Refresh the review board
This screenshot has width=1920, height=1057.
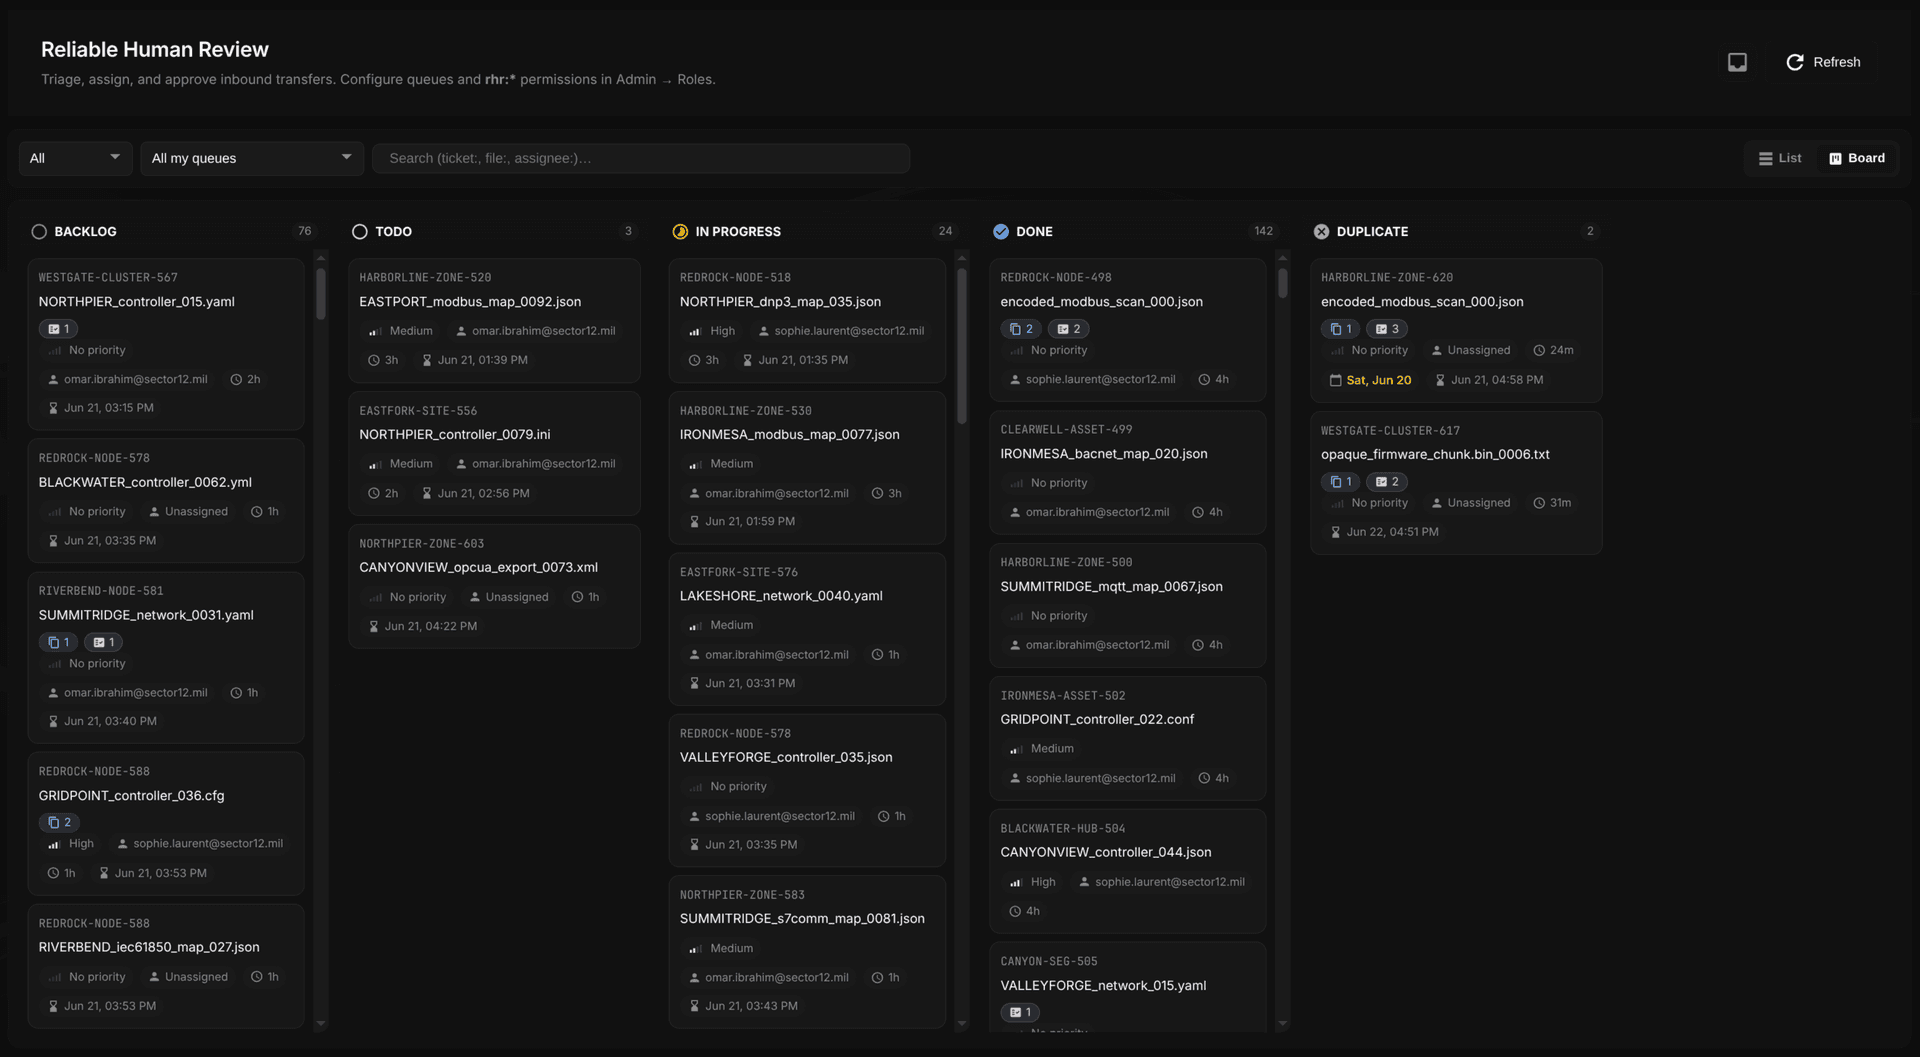(1823, 62)
